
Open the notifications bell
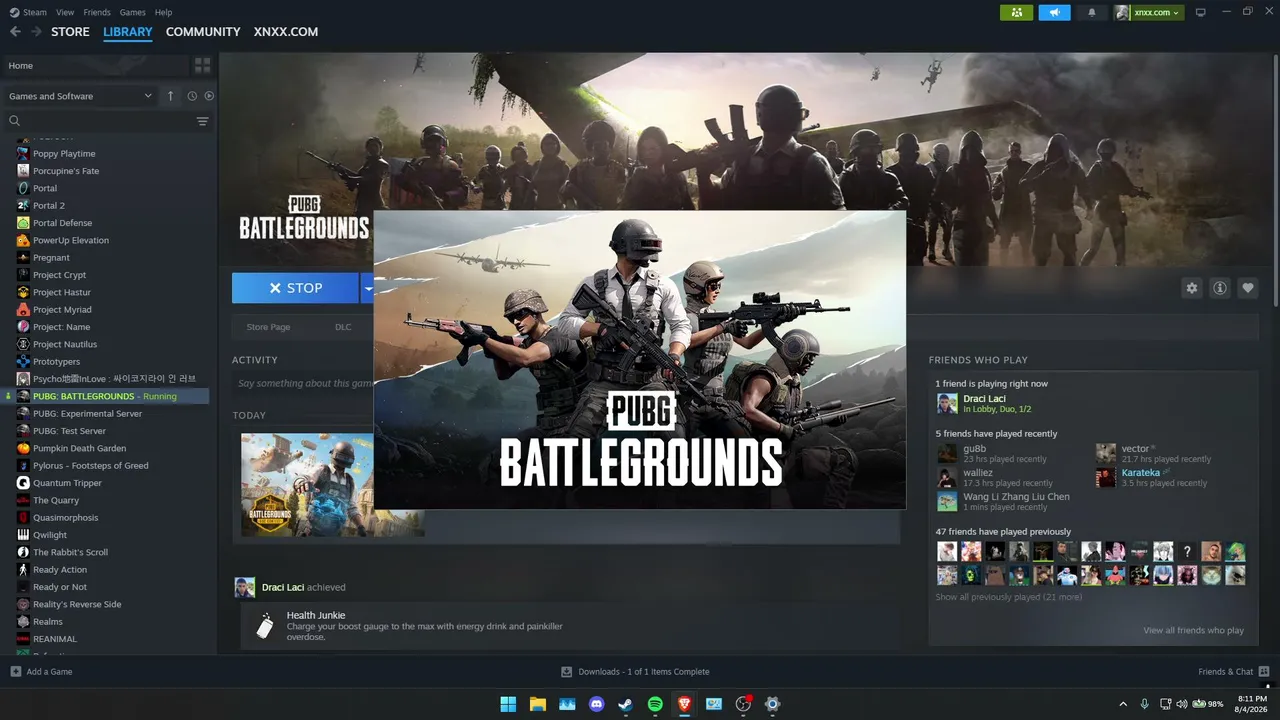coord(1091,12)
